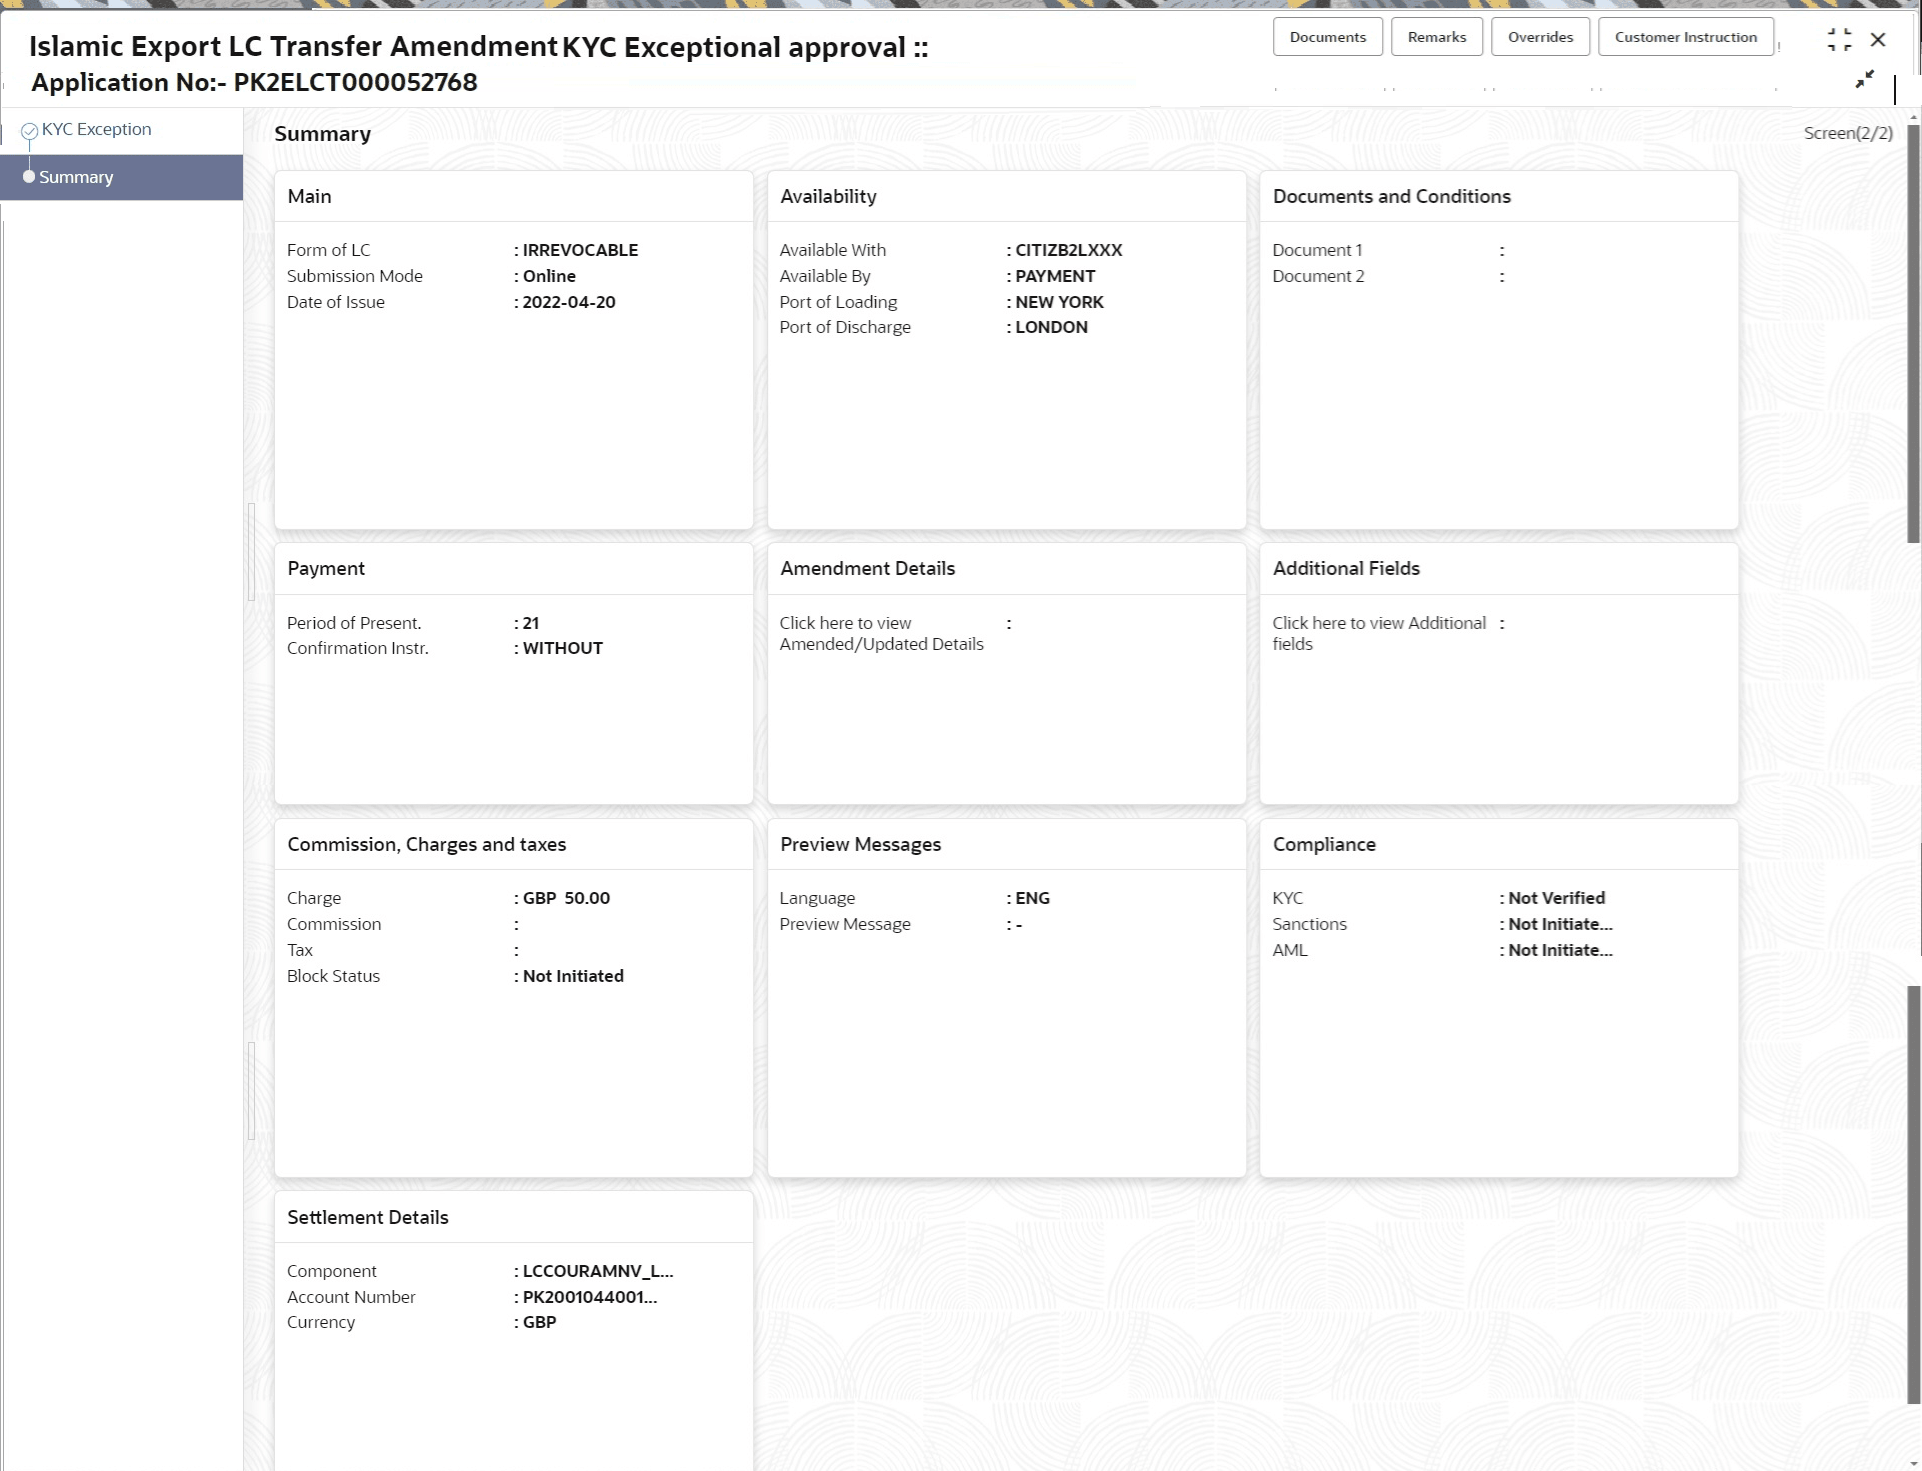Click the KYC Exception completed checkmark icon

click(29, 129)
